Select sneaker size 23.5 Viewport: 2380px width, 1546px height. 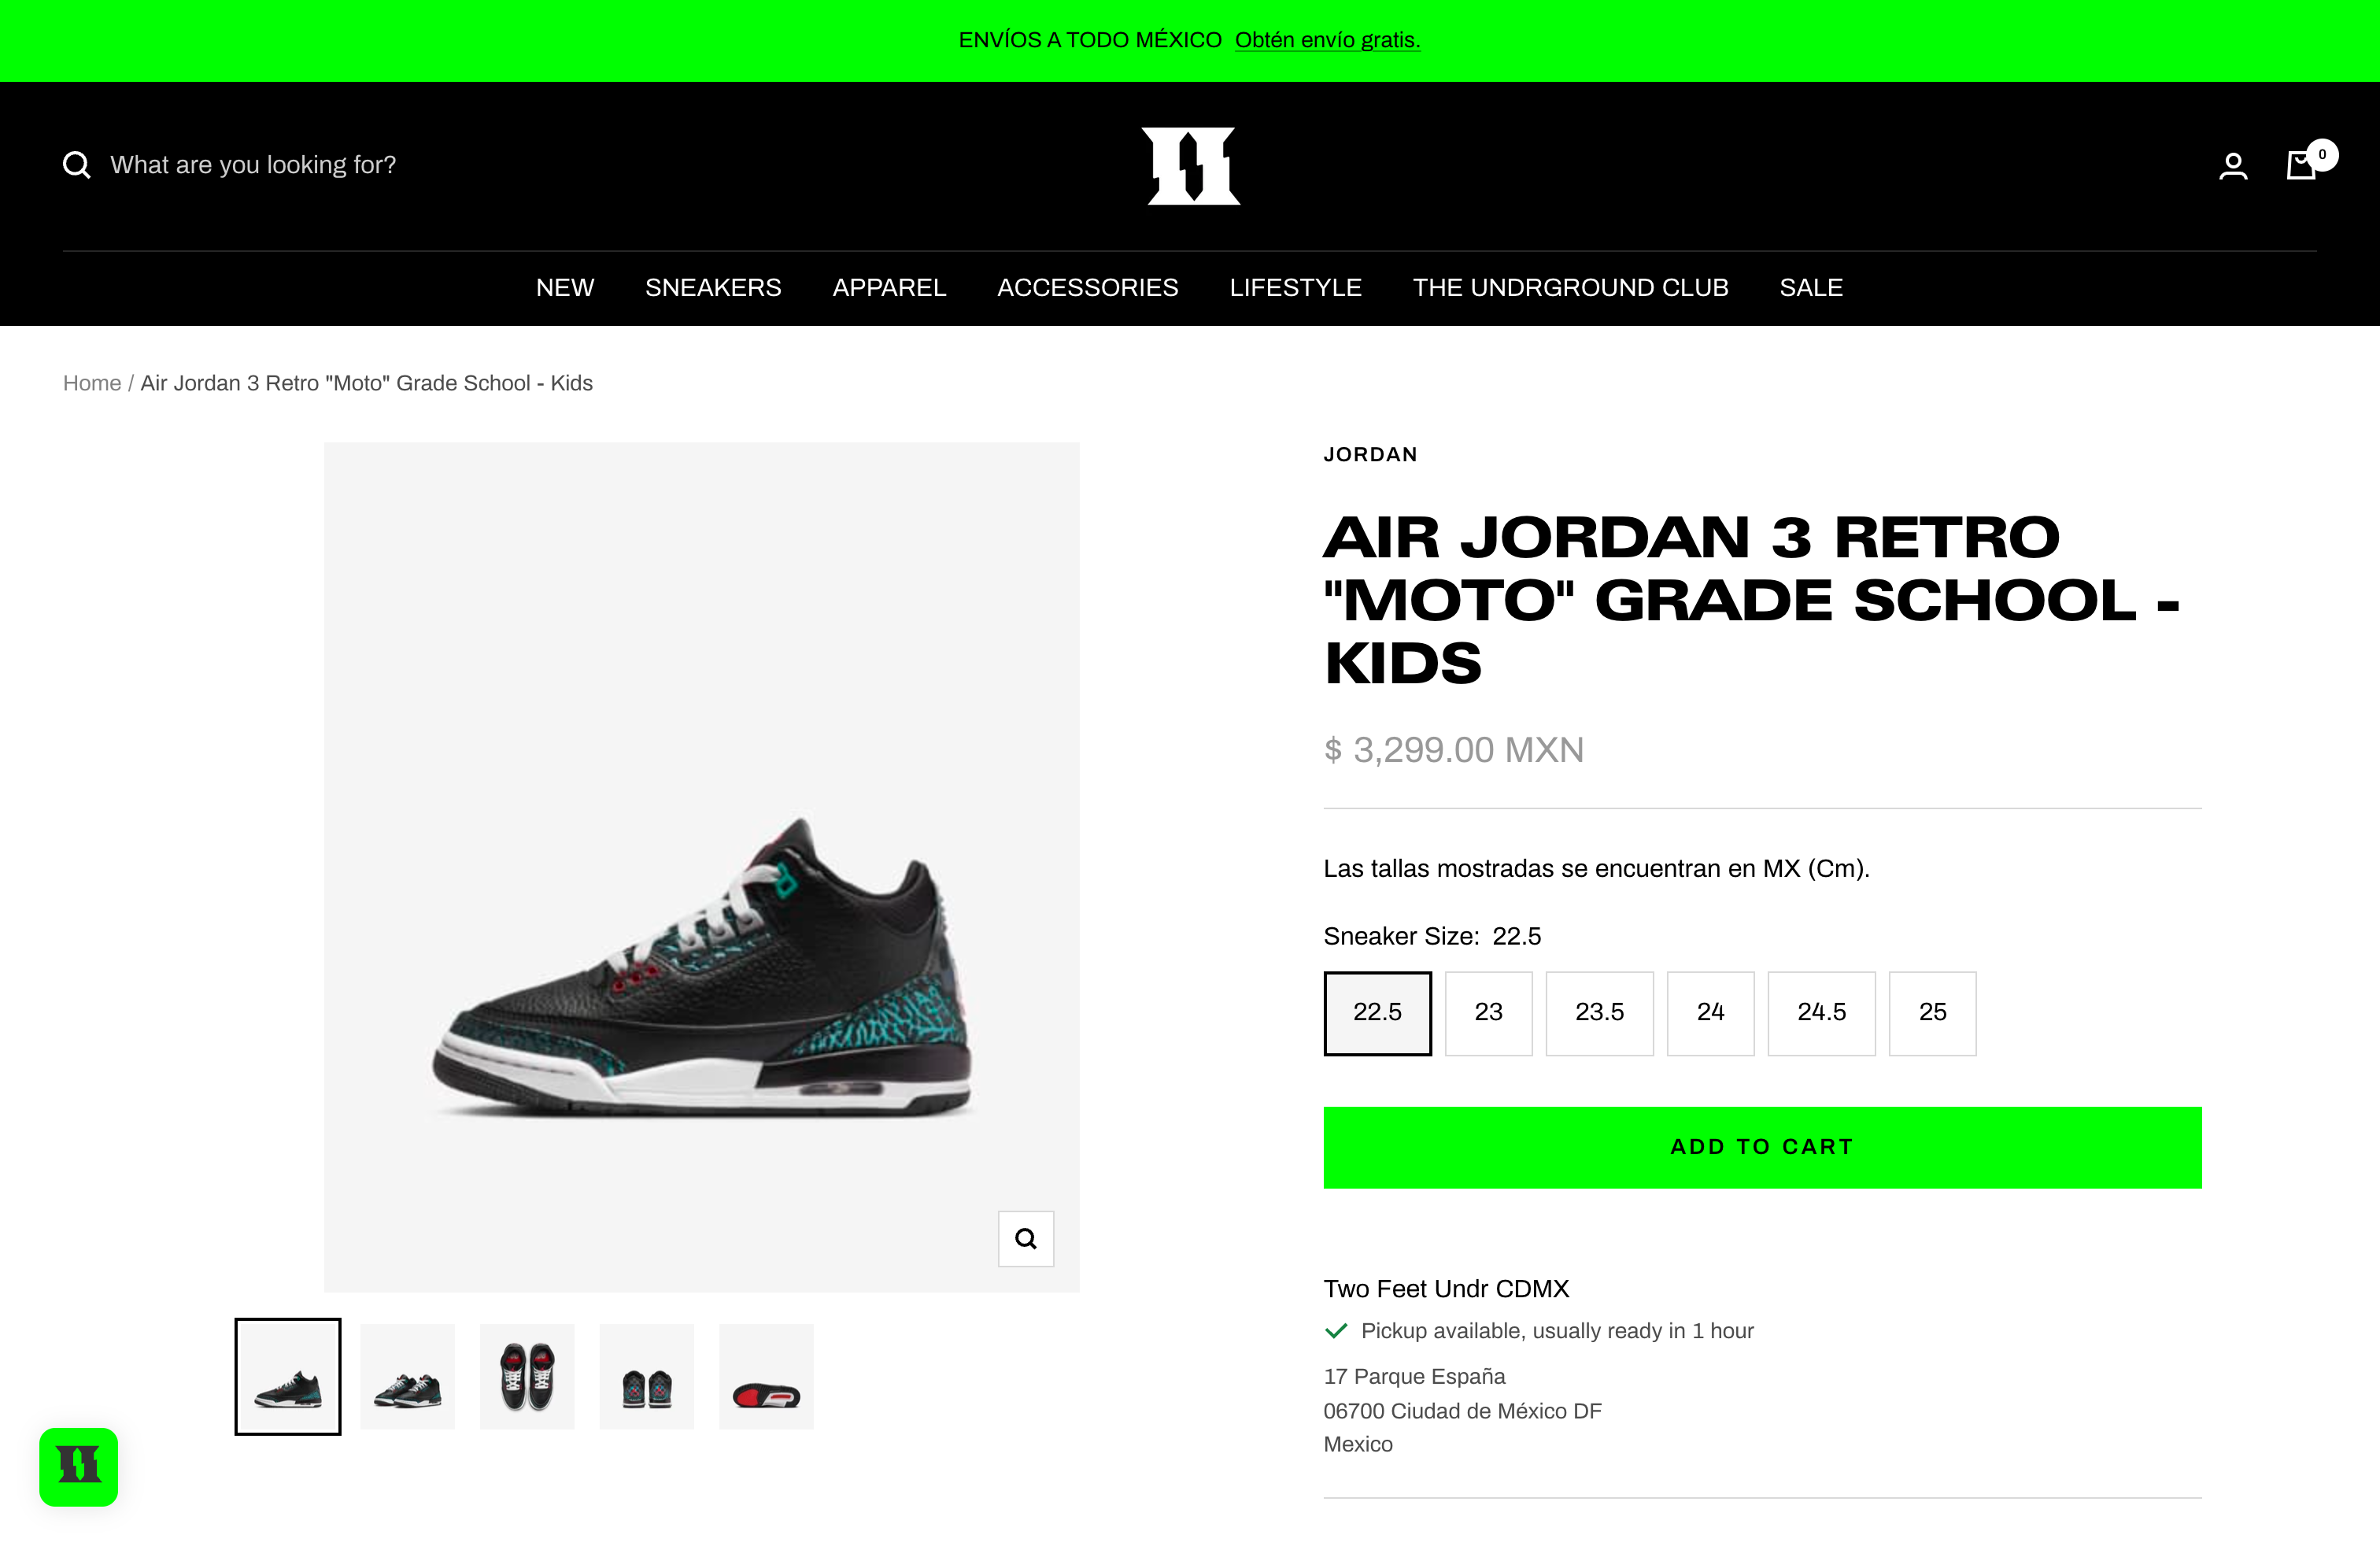[x=1599, y=1013]
